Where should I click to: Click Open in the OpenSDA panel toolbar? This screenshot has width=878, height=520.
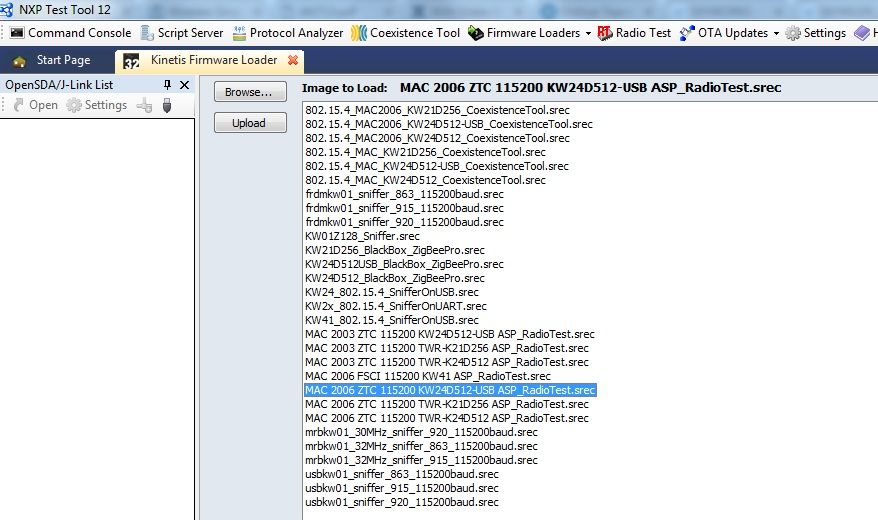(36, 105)
